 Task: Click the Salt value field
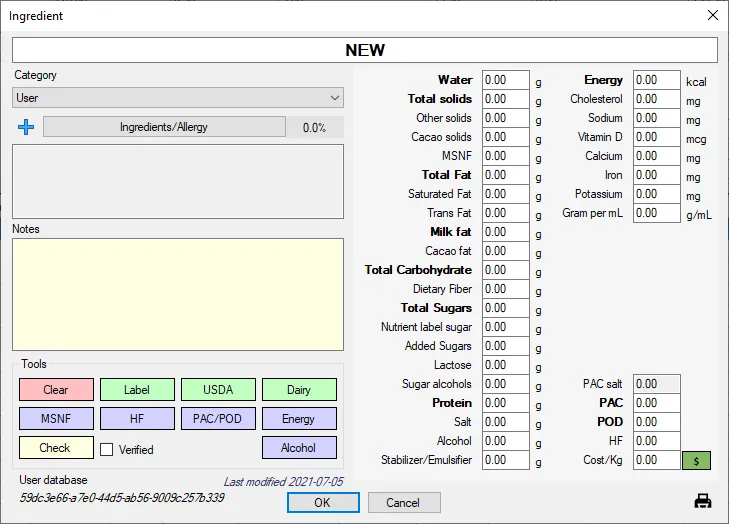point(505,422)
